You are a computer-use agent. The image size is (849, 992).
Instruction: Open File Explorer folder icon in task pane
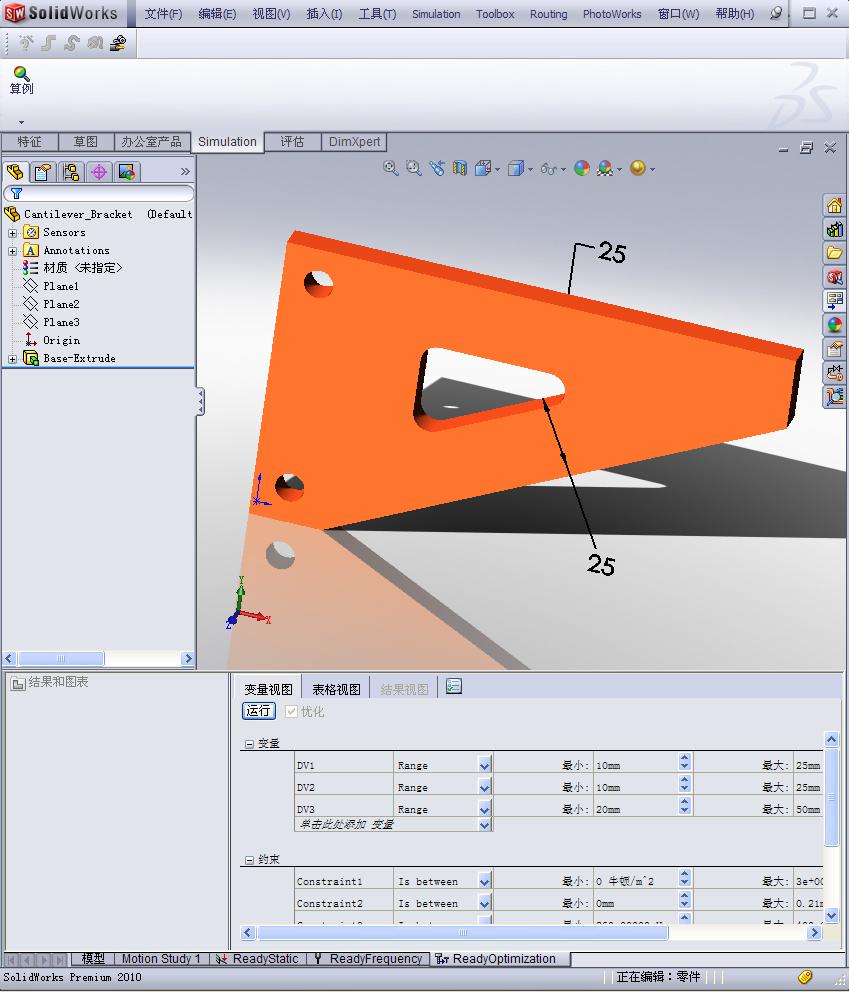(x=834, y=253)
